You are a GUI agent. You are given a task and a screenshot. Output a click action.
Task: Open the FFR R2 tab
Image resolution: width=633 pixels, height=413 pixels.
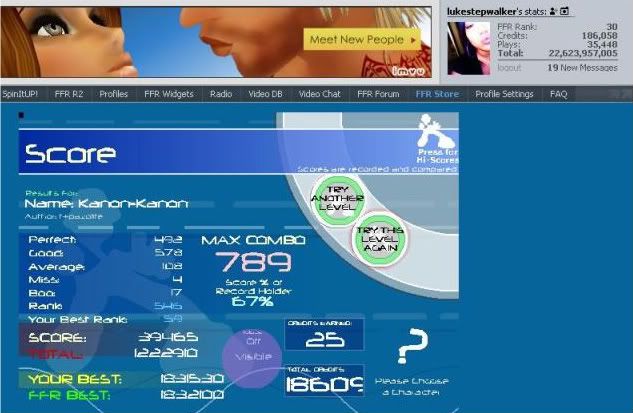click(69, 94)
